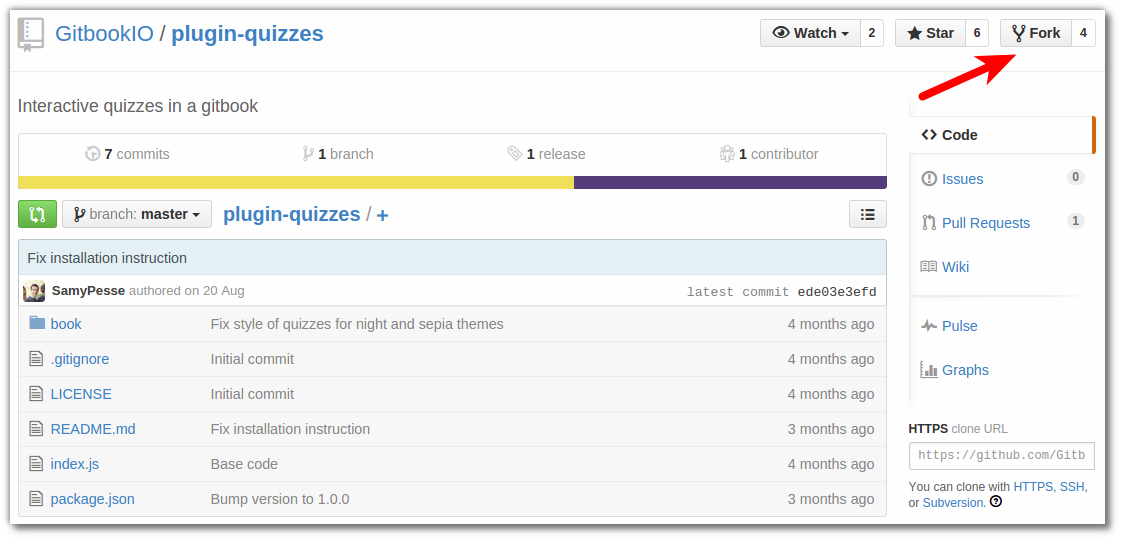View the 7 commits history
The width and height of the screenshot is (1121, 540).
[x=127, y=154]
